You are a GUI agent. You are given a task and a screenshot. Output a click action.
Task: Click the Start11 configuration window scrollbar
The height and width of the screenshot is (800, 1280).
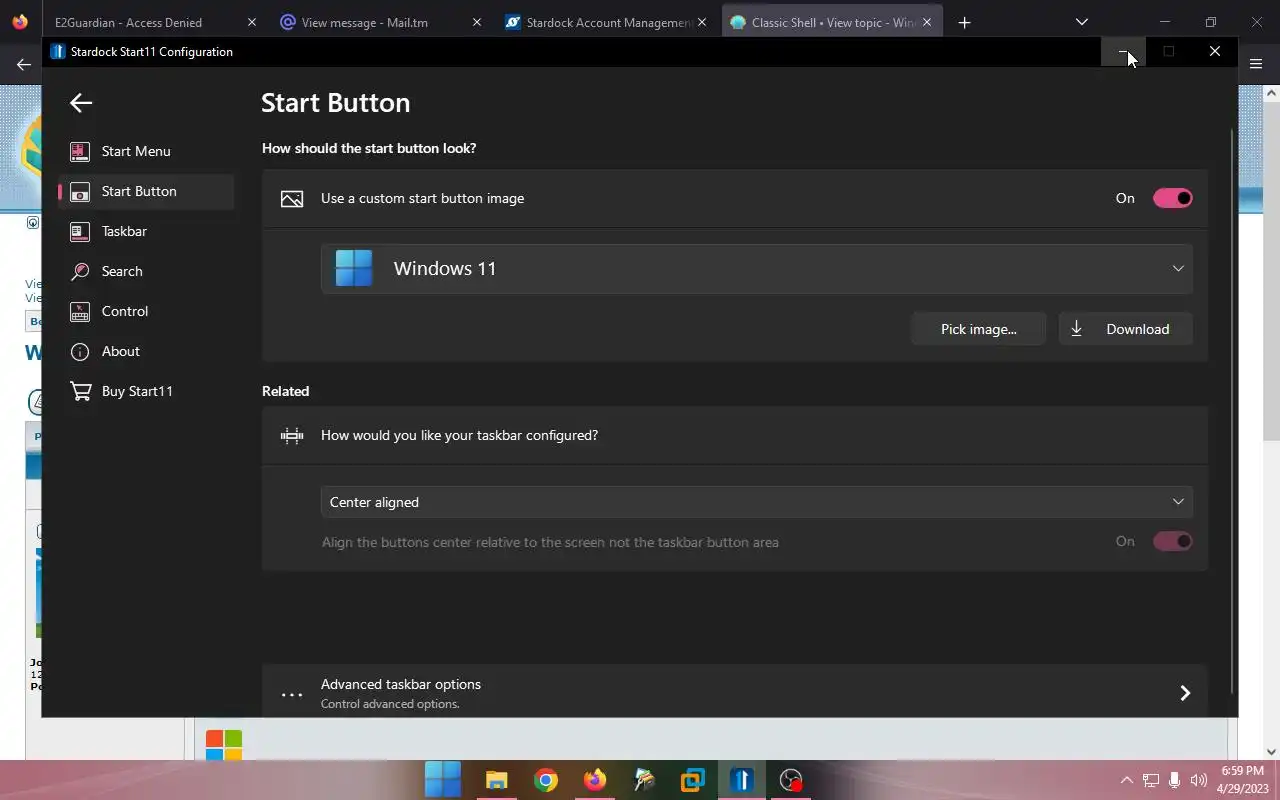point(1232,411)
